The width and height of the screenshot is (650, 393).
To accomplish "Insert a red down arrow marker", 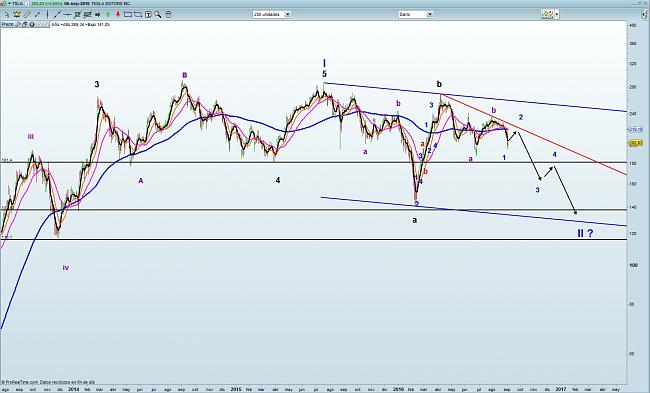I will click(118, 15).
